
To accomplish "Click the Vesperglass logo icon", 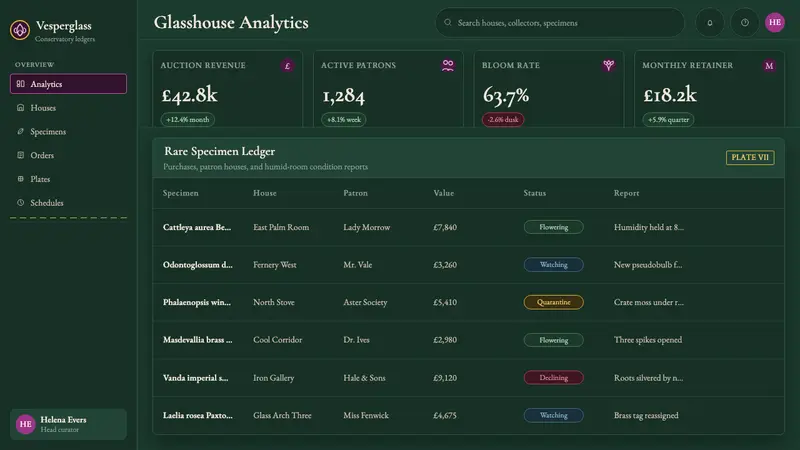I will click(20, 30).
